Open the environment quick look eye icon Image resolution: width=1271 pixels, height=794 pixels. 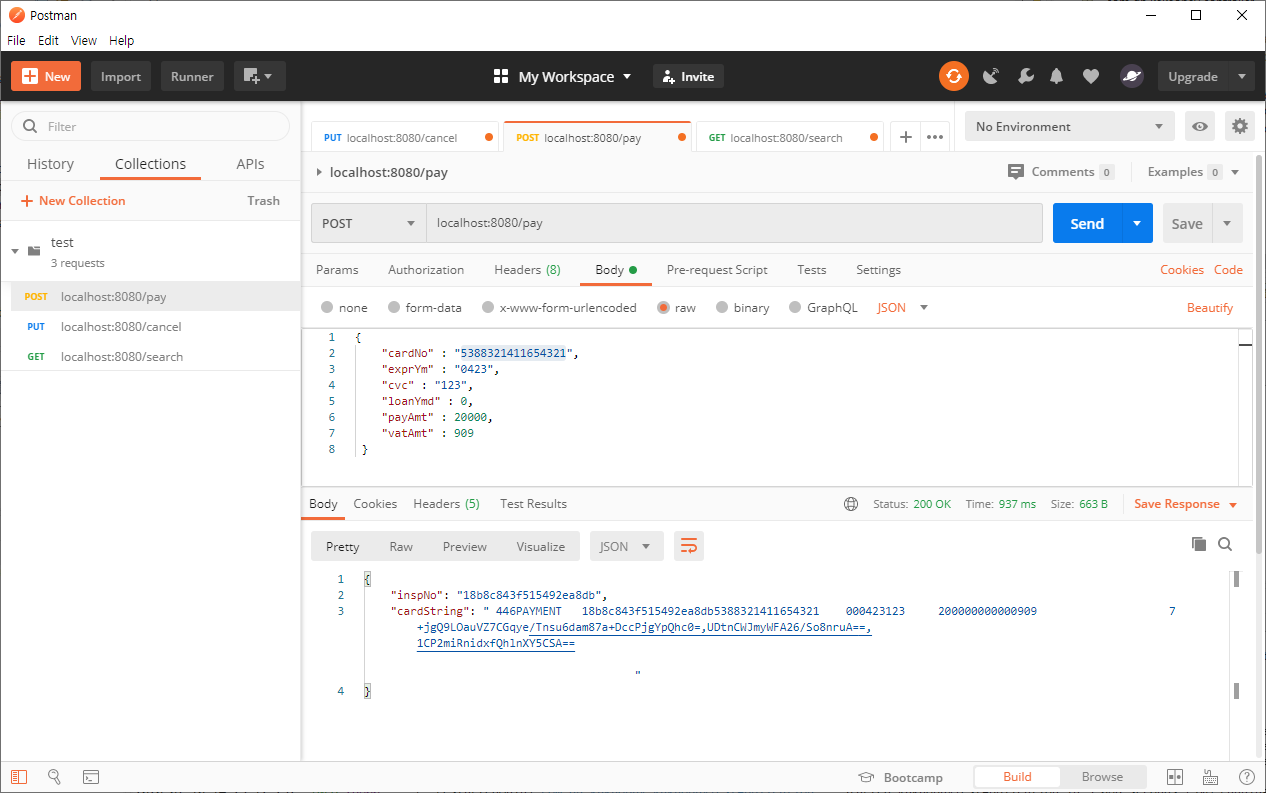(1200, 126)
